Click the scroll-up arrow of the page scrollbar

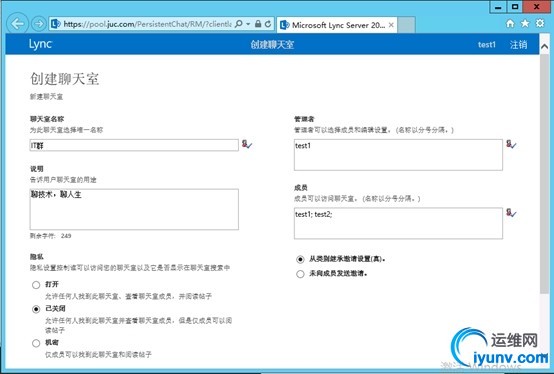tap(544, 46)
